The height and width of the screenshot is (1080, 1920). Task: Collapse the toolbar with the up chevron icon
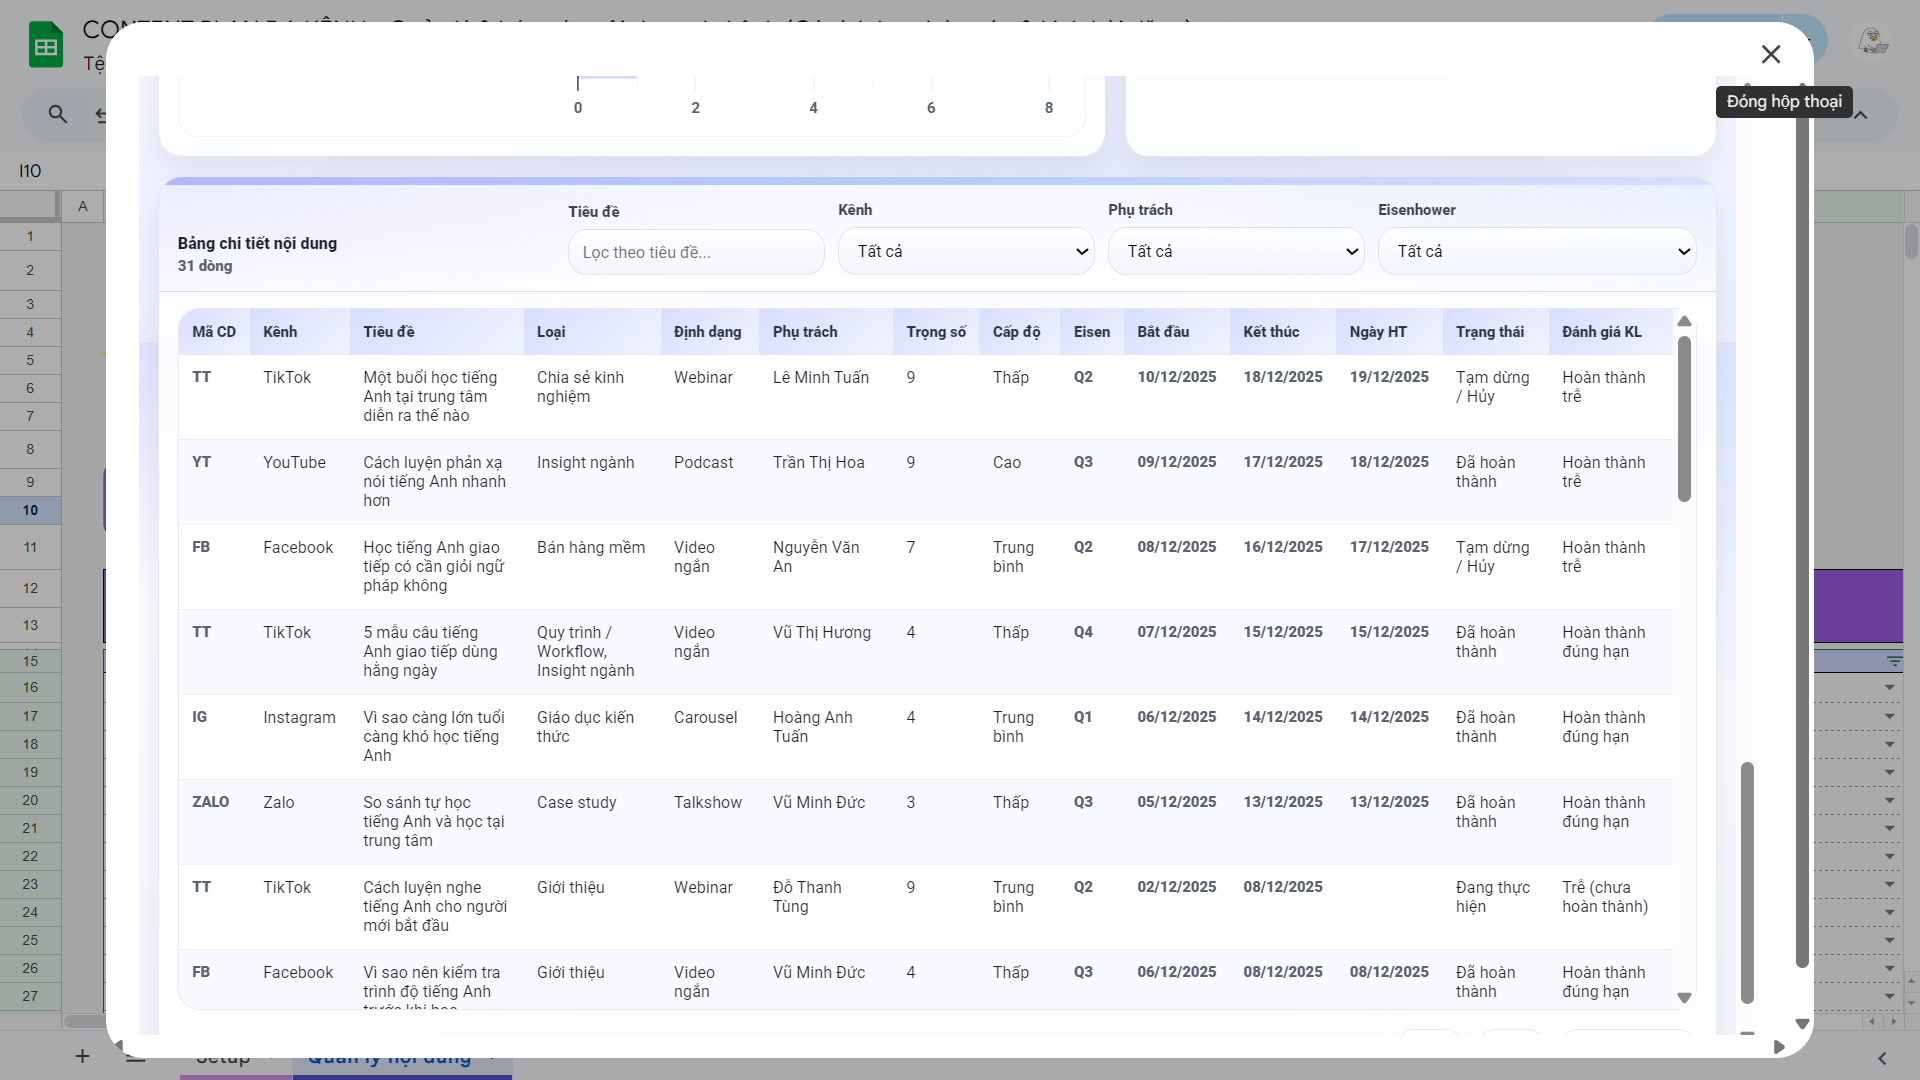[x=1861, y=115]
